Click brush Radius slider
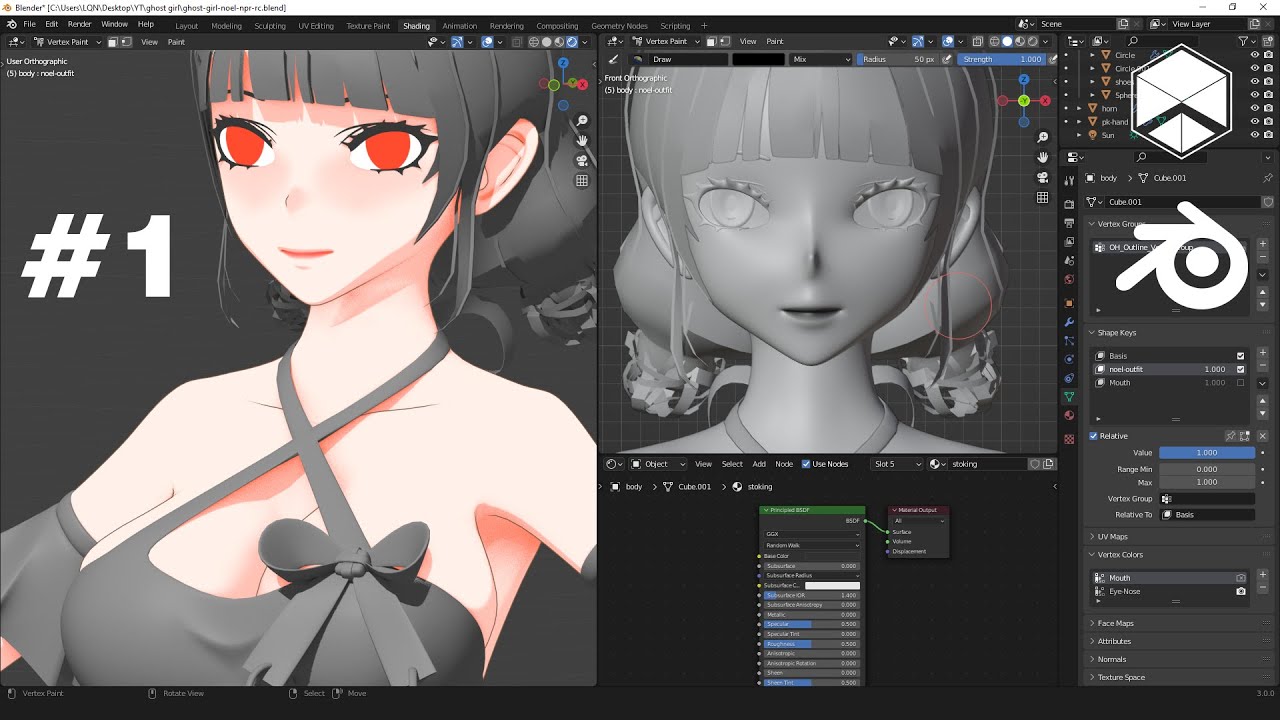Viewport: 1280px width, 720px height. (x=898, y=59)
